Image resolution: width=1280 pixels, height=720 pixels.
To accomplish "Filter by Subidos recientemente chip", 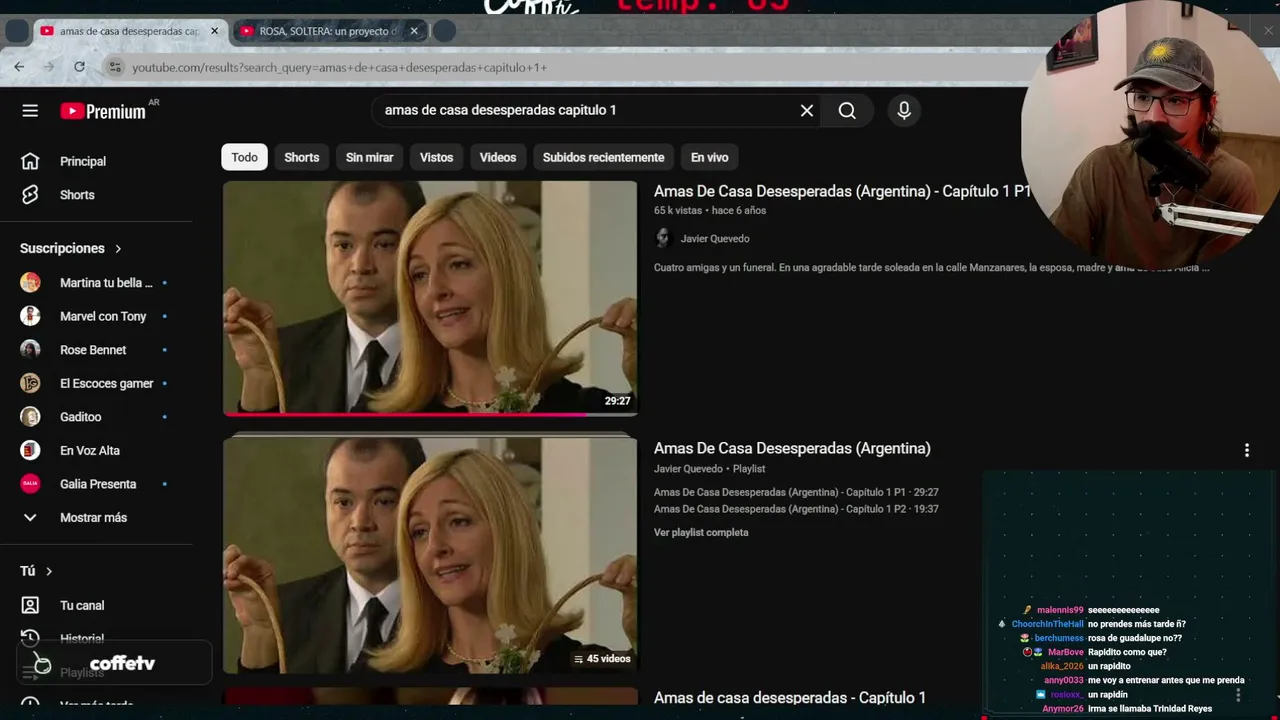I will pyautogui.click(x=603, y=157).
